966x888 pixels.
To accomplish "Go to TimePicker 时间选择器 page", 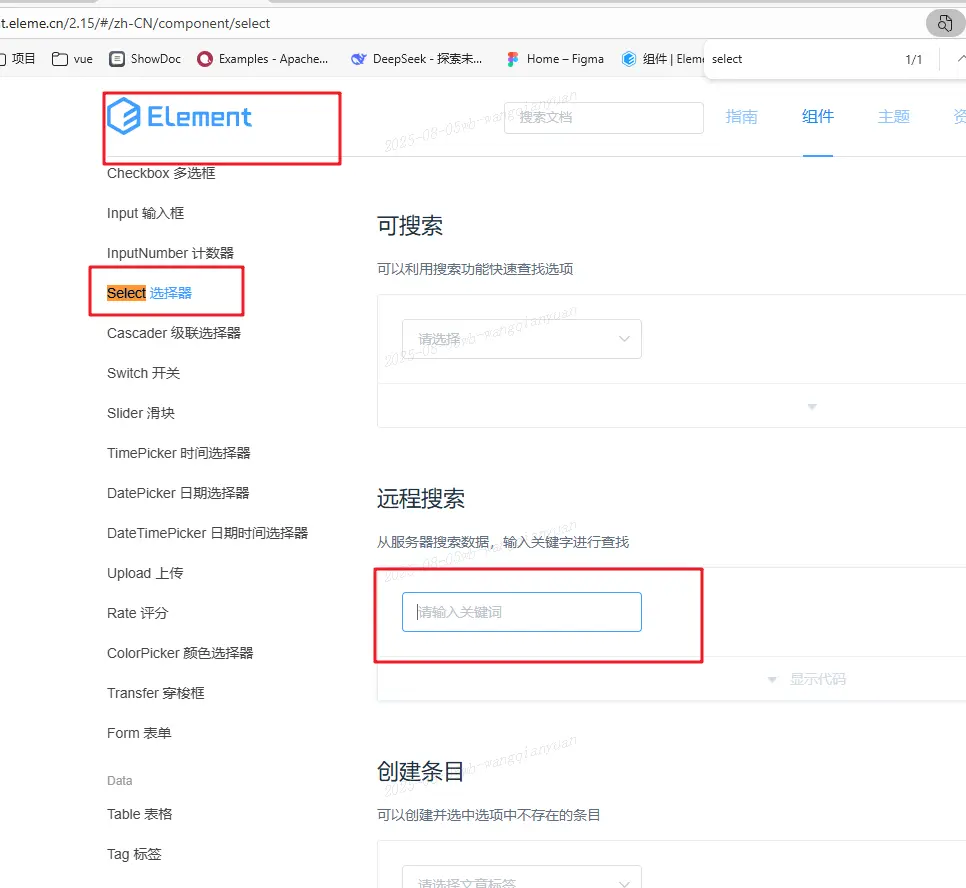I will (179, 454).
